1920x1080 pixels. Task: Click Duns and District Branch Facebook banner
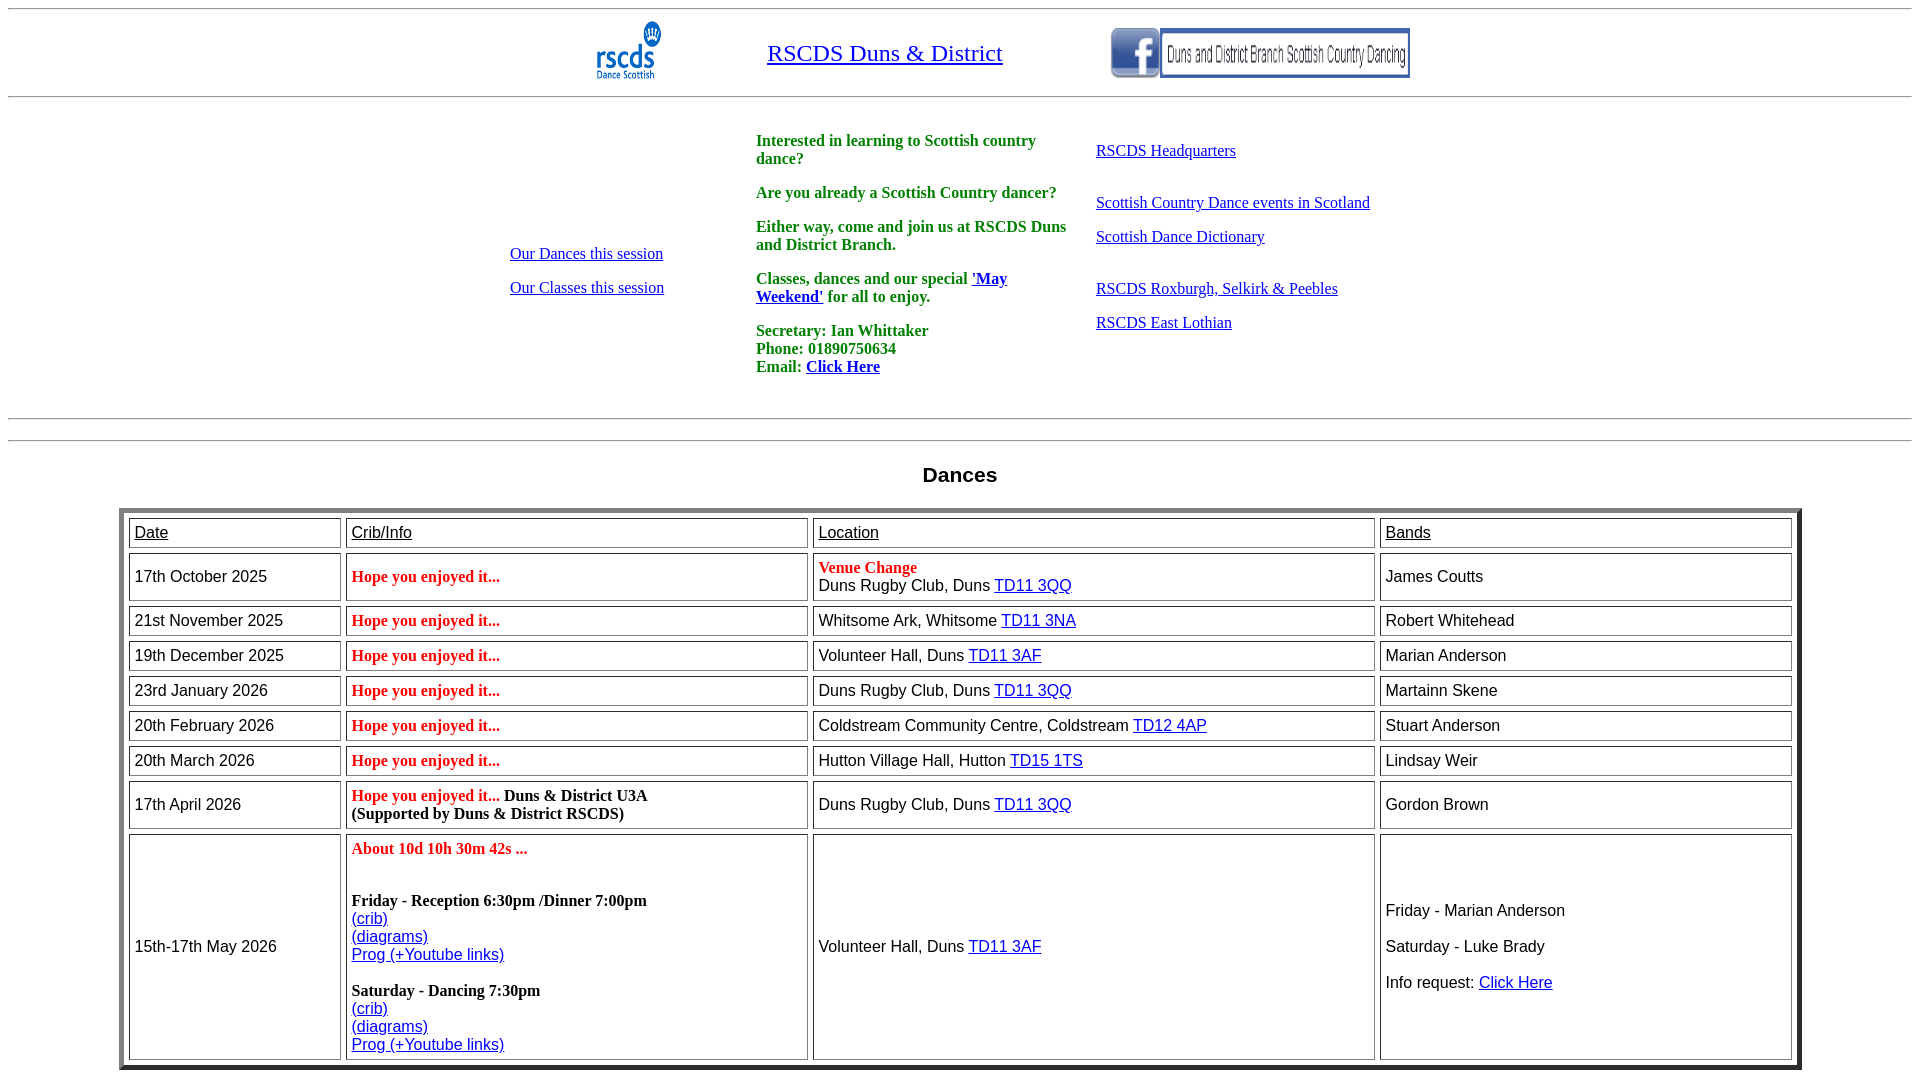pos(1285,53)
